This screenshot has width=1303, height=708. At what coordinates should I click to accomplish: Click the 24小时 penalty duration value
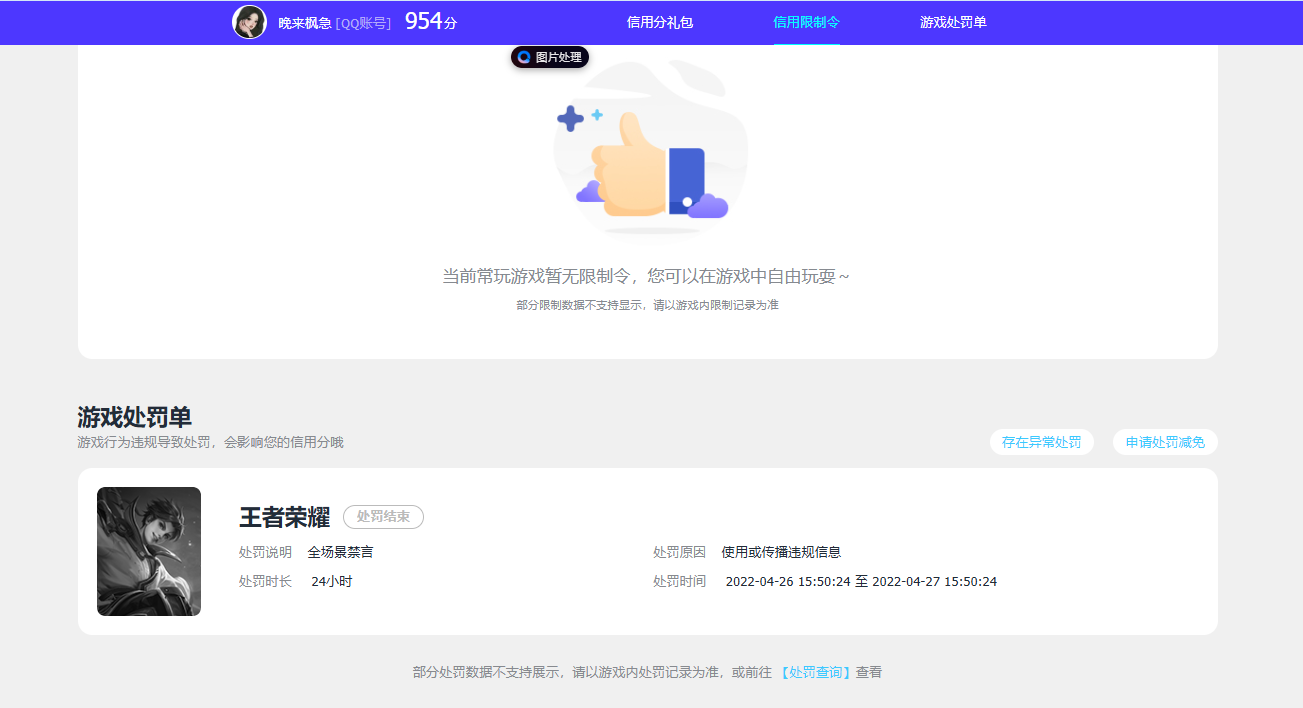click(331, 581)
